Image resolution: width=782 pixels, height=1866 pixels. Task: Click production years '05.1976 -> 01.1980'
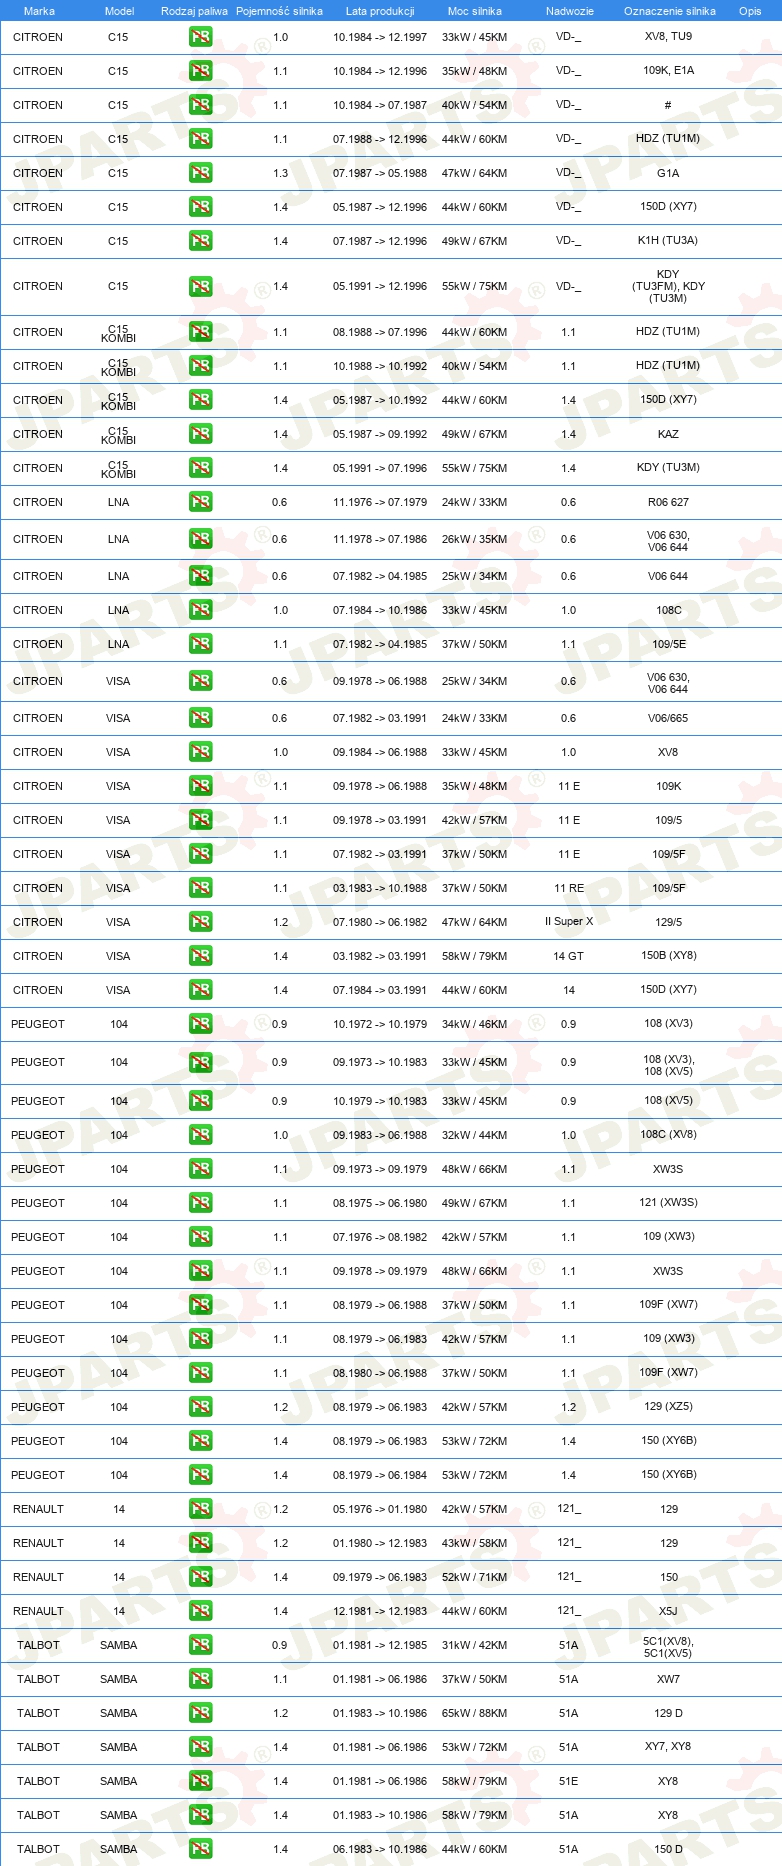pyautogui.click(x=380, y=1509)
